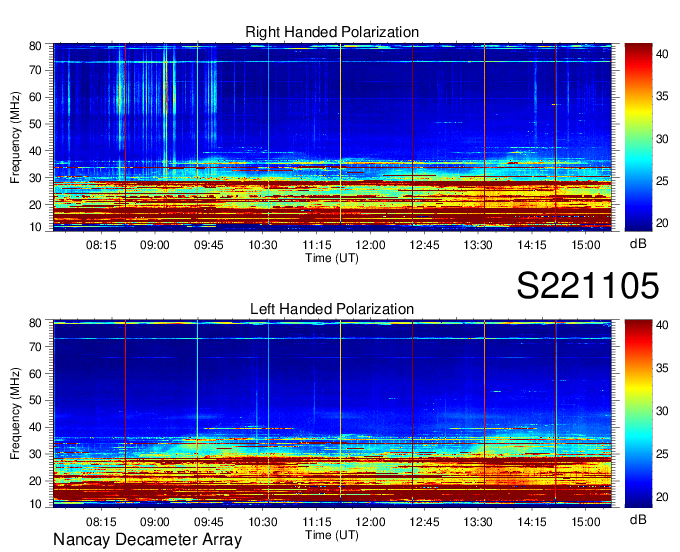The width and height of the screenshot is (680, 552).
Task: Click the 14:15 tick on Right Handed time axis
Action: tap(532, 245)
